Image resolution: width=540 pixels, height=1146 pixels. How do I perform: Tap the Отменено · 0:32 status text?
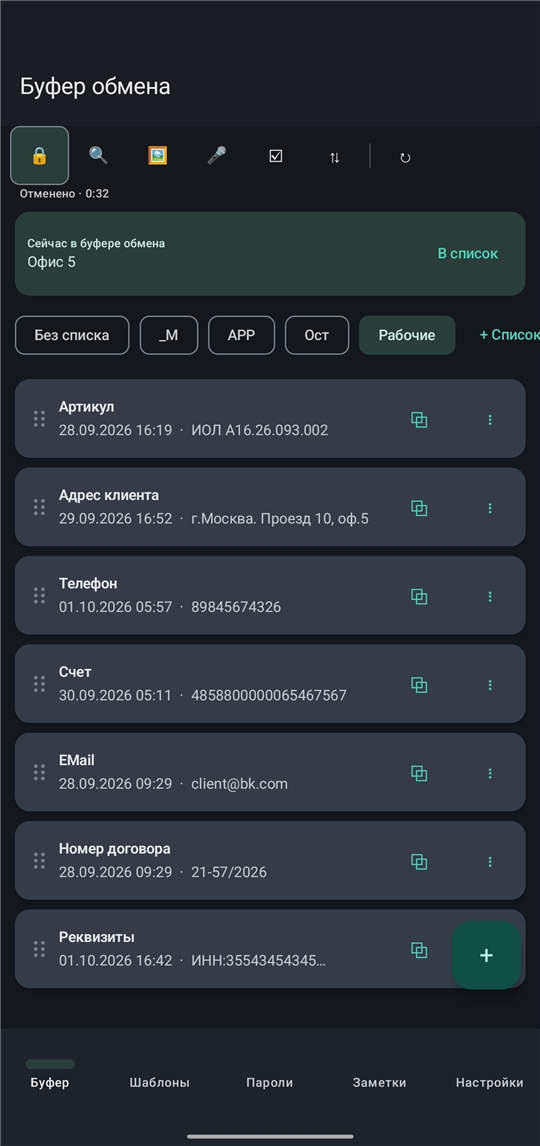point(64,194)
